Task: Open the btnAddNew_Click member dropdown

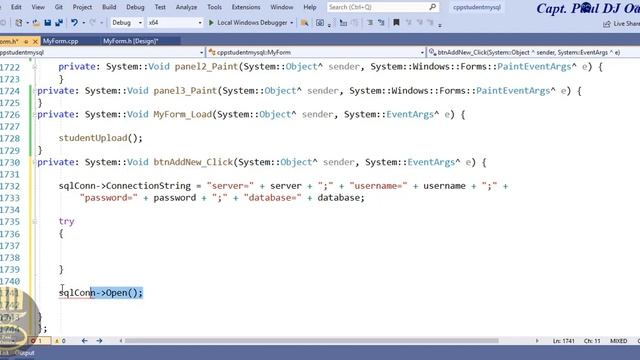Action: click(x=533, y=52)
